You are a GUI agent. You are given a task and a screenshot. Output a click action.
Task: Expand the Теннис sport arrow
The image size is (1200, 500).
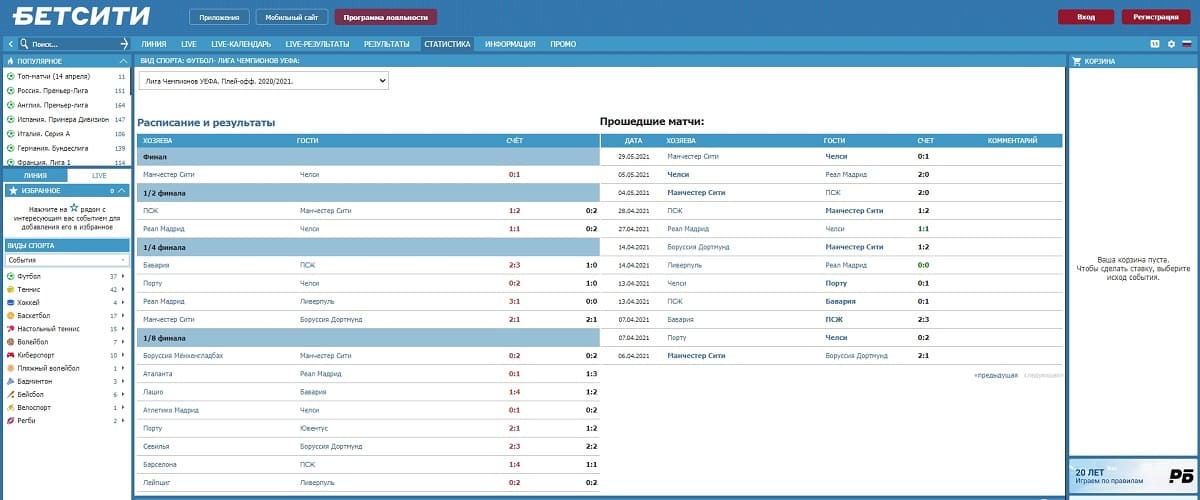124,289
